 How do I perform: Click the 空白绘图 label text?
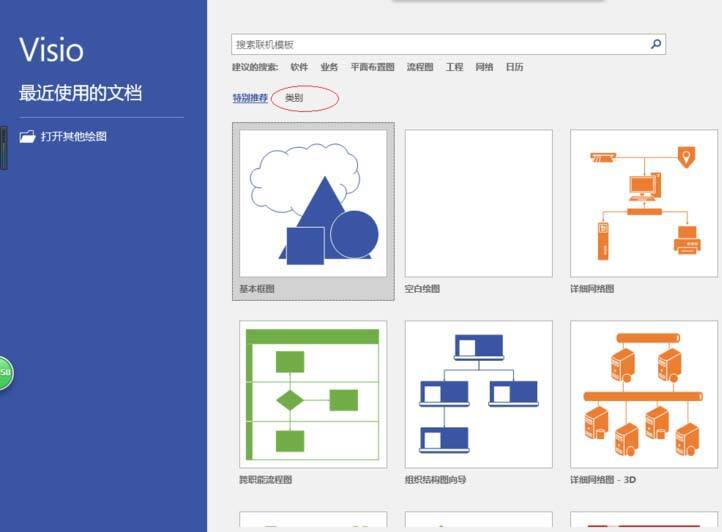coord(422,289)
